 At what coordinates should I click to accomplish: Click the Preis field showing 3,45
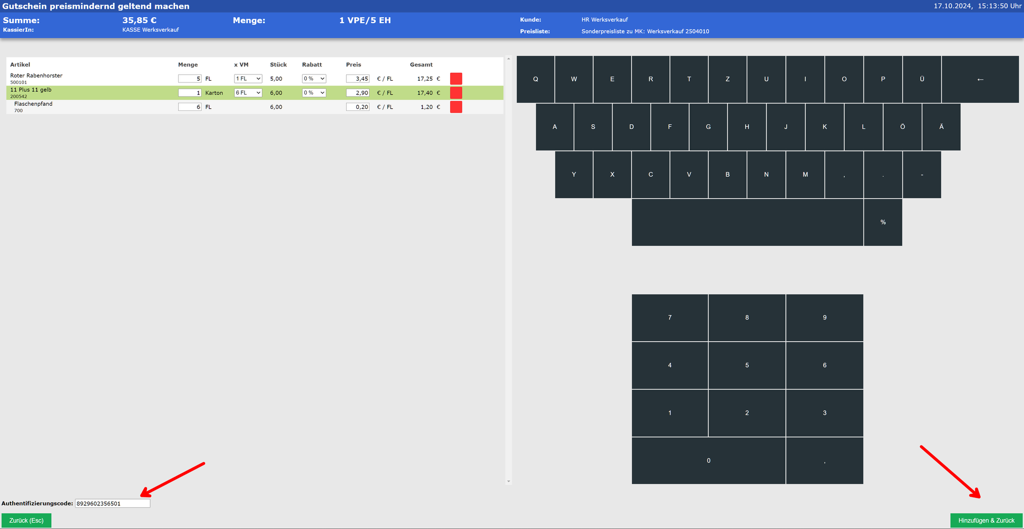pyautogui.click(x=358, y=78)
